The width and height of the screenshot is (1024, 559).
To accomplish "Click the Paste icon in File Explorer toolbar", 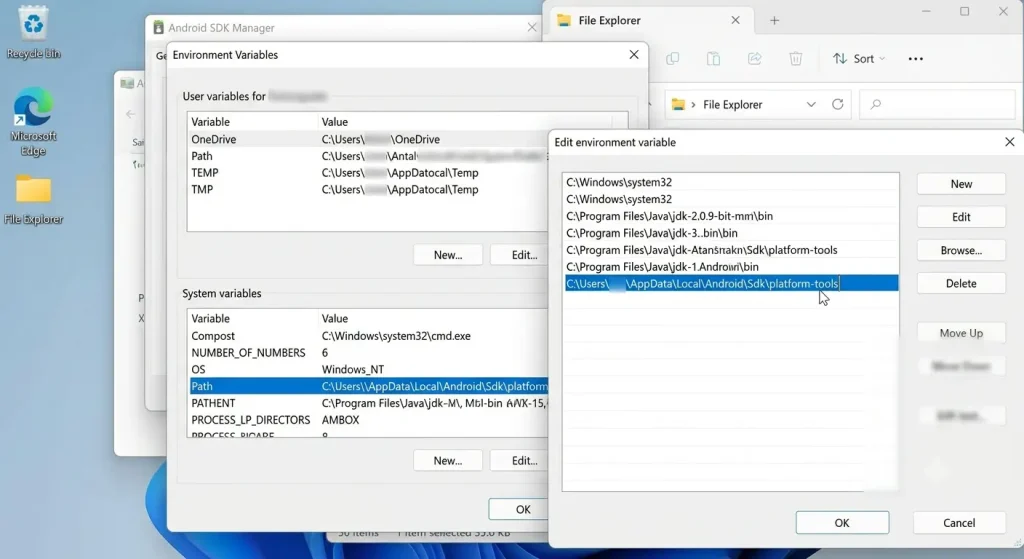I will click(713, 59).
